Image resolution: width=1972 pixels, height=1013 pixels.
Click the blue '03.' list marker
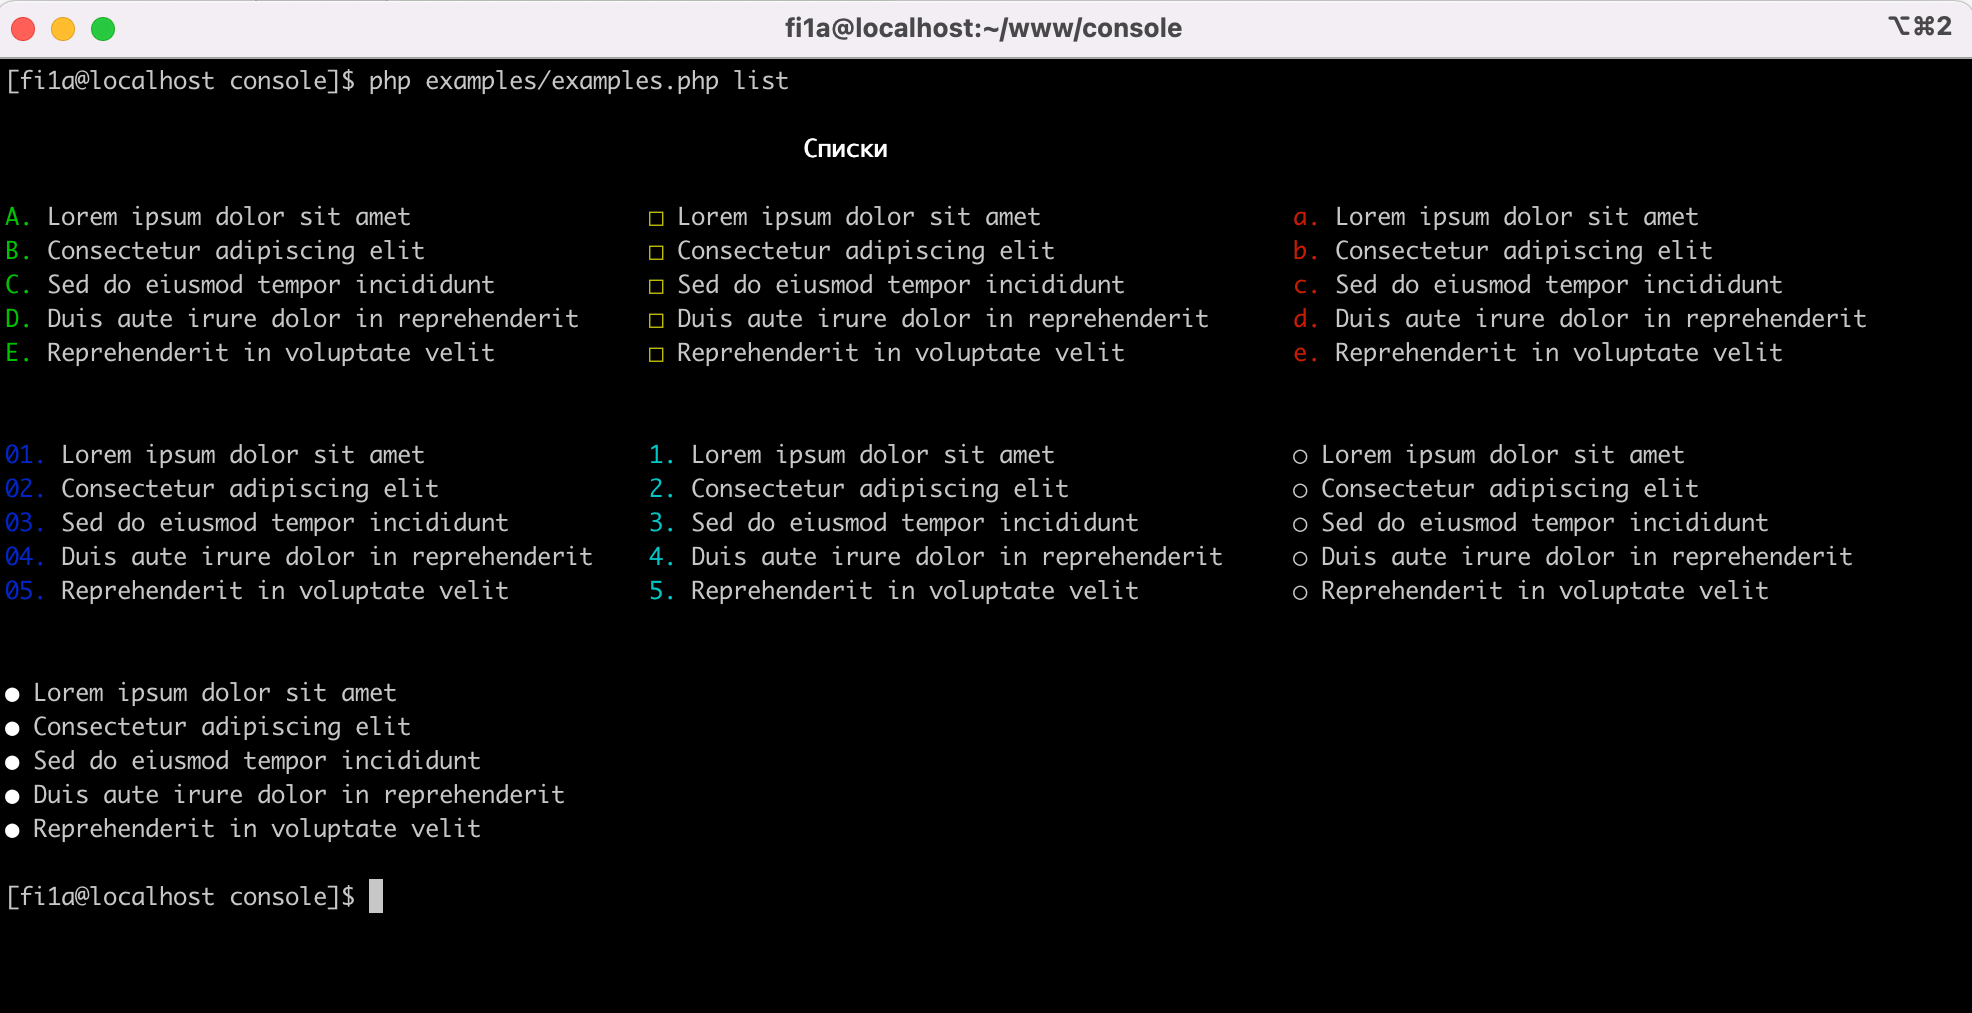coord(24,523)
